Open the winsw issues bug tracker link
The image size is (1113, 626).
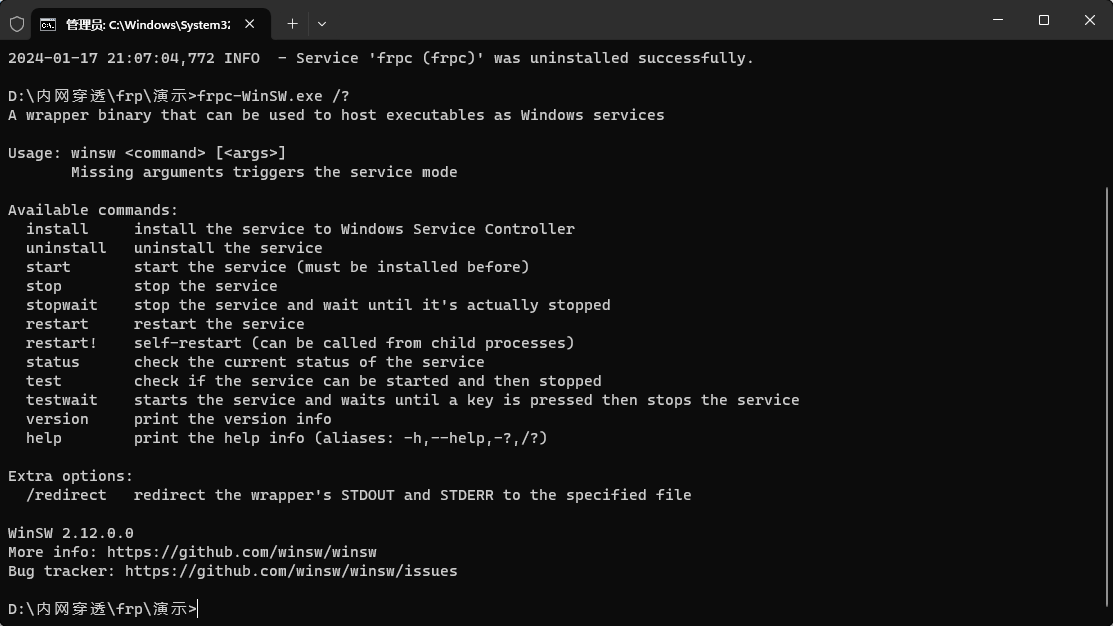pos(291,571)
